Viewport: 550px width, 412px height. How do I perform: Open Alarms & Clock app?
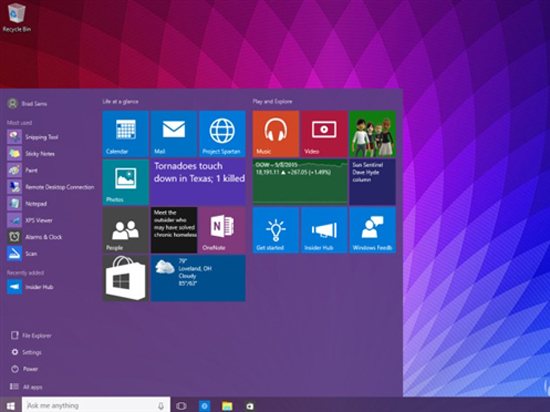[x=35, y=237]
